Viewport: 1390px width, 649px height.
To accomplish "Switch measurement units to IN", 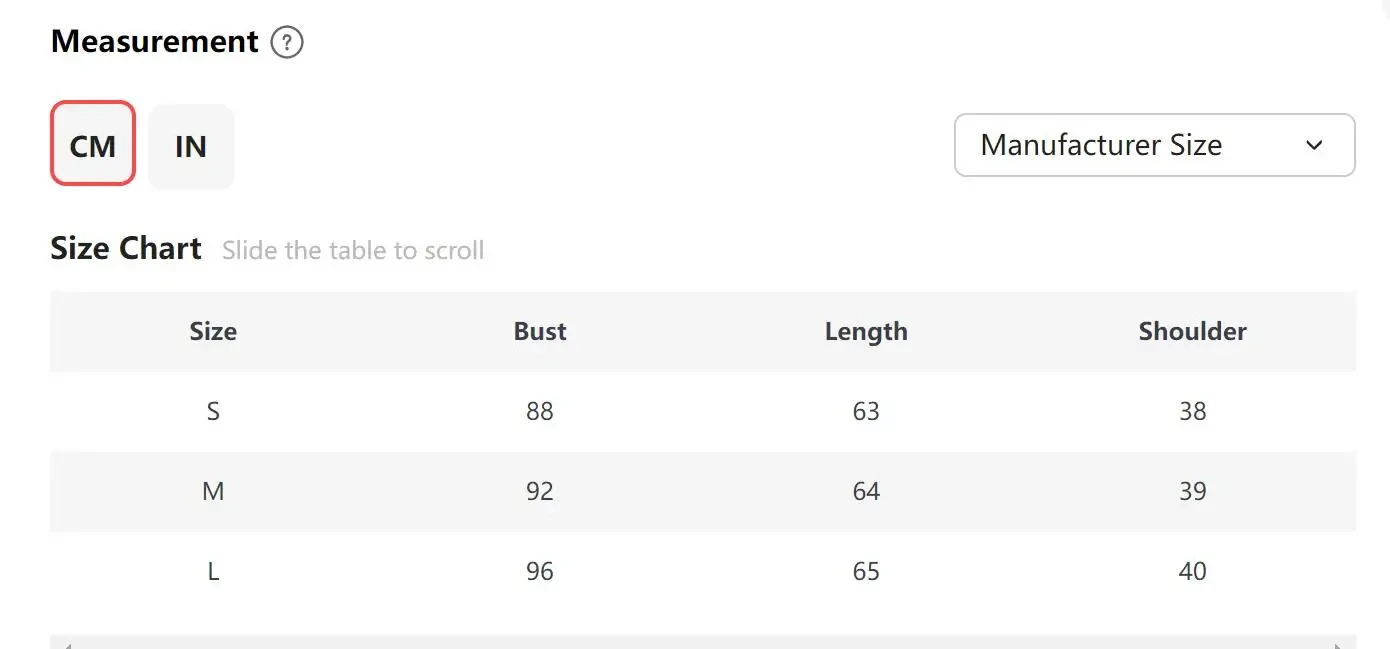I will 191,146.
